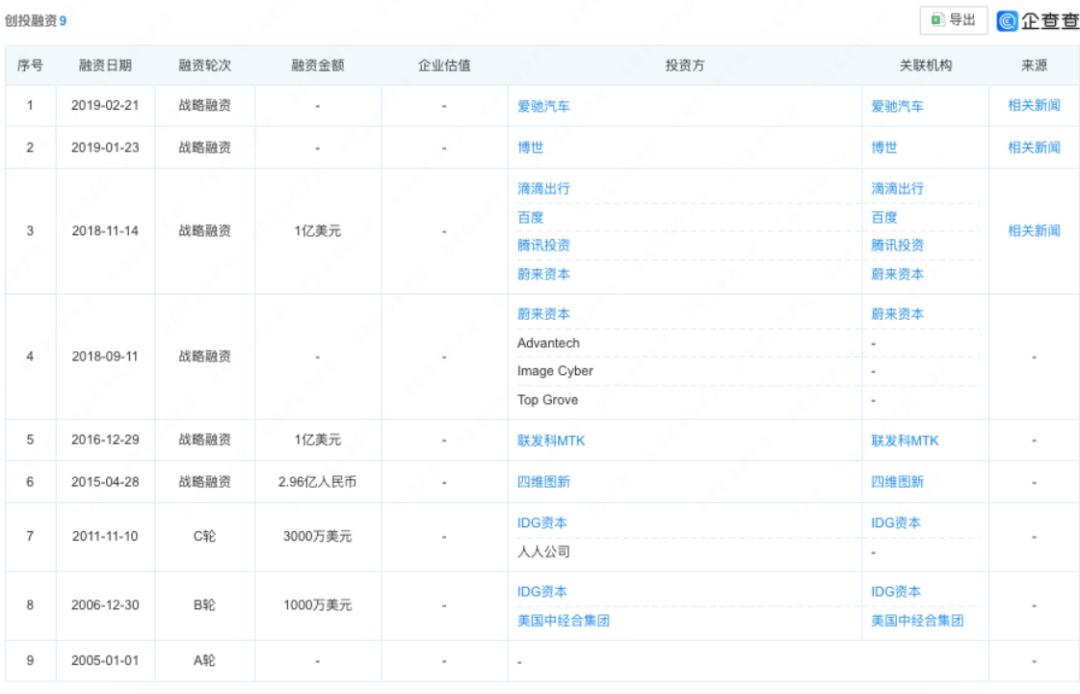This screenshot has height=694, width=1080.
Task: Open 美国中经合集团 investor link
Action: [563, 620]
